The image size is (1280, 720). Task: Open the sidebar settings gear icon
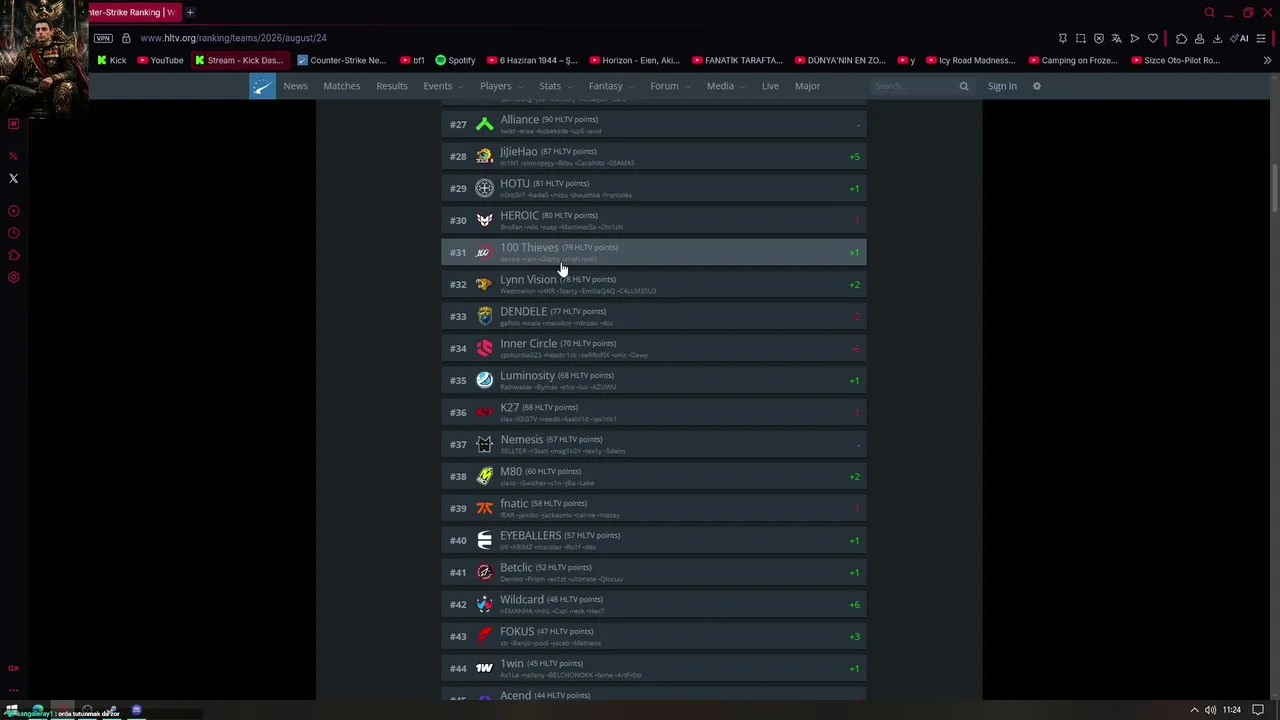pyautogui.click(x=14, y=277)
